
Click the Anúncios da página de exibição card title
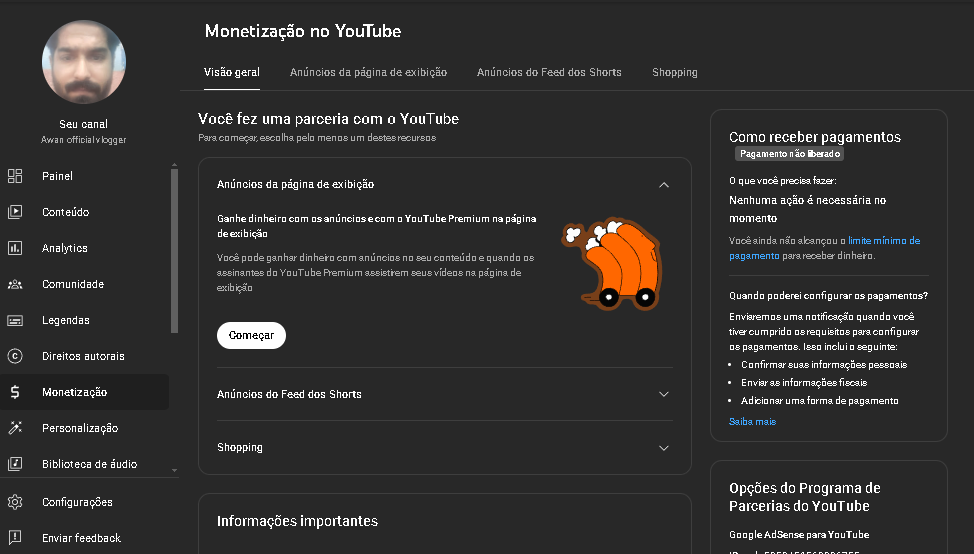295,184
